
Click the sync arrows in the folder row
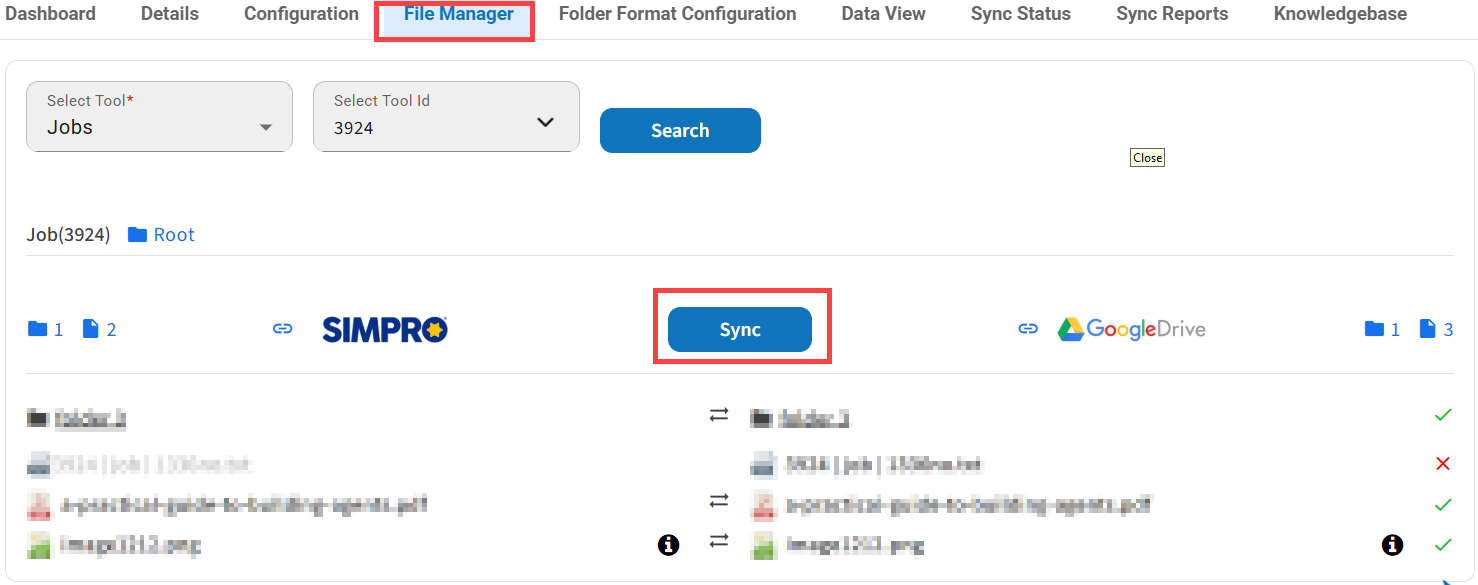(719, 415)
